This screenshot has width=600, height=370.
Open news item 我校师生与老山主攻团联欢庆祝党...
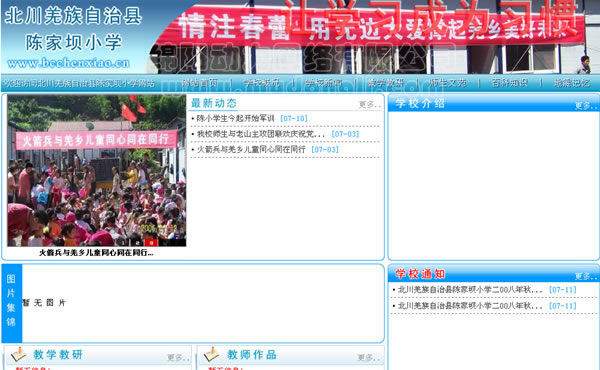click(261, 134)
